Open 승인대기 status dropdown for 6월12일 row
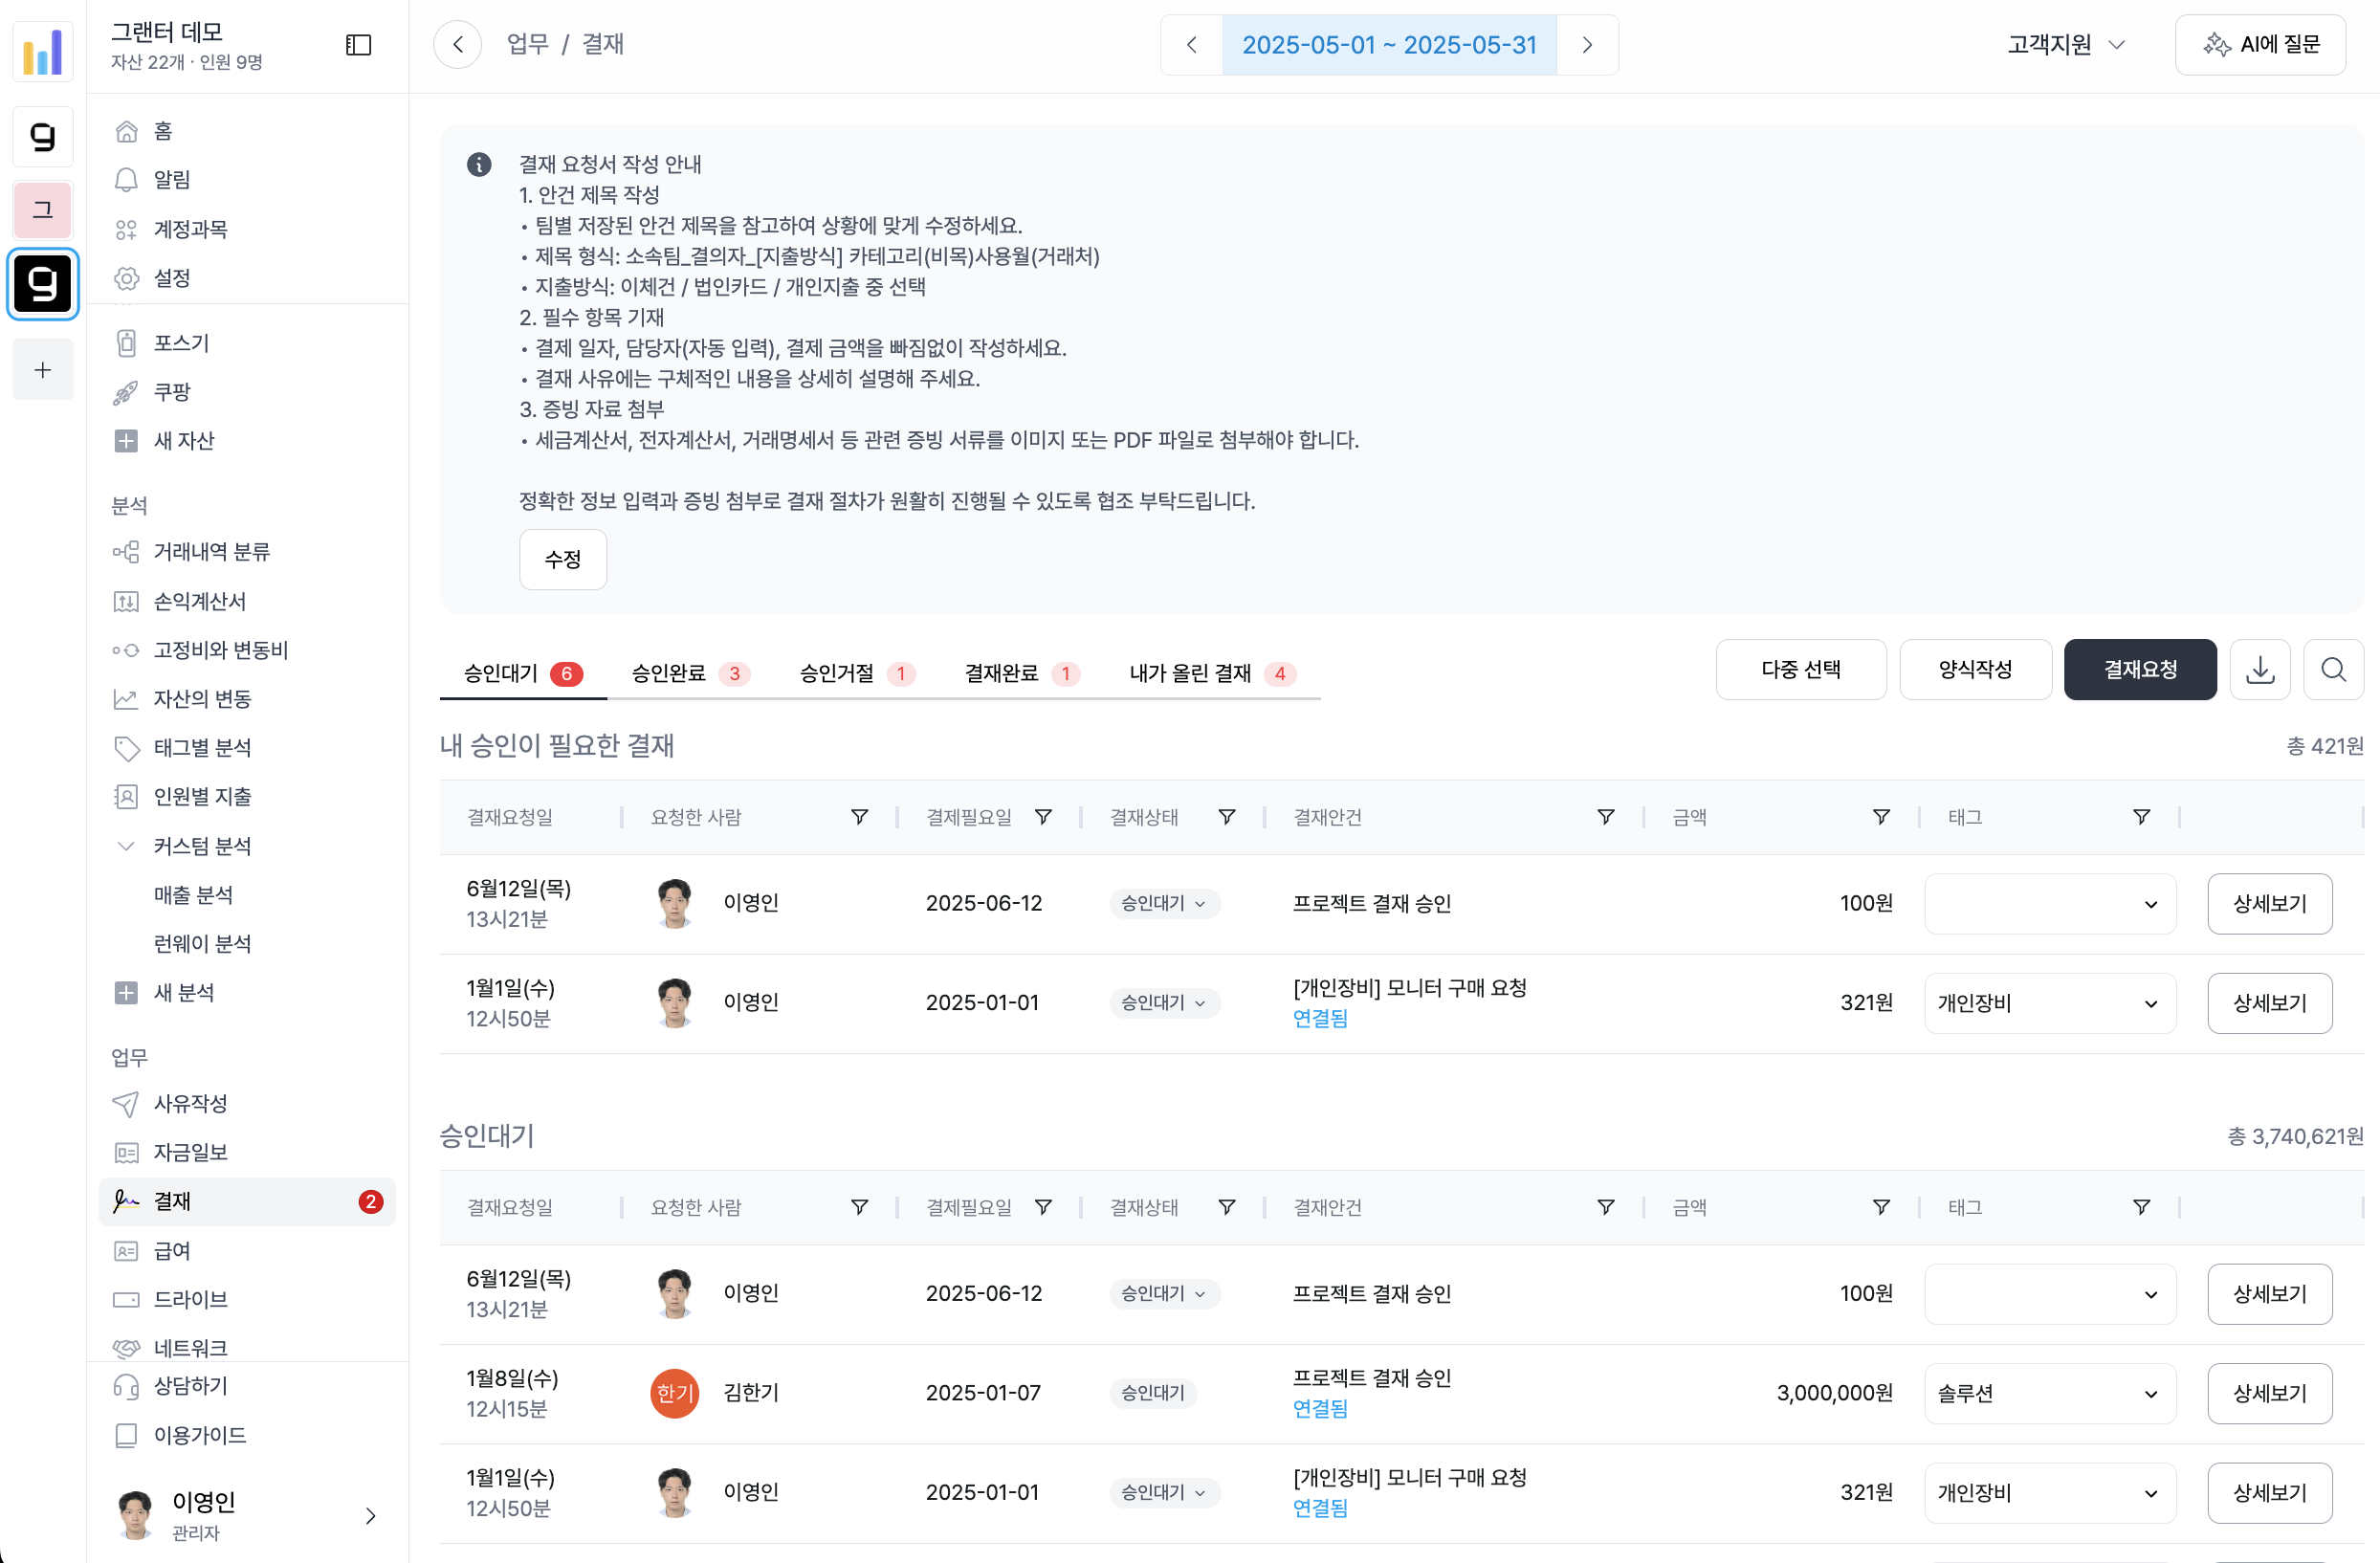The width and height of the screenshot is (2380, 1563). 1163,903
